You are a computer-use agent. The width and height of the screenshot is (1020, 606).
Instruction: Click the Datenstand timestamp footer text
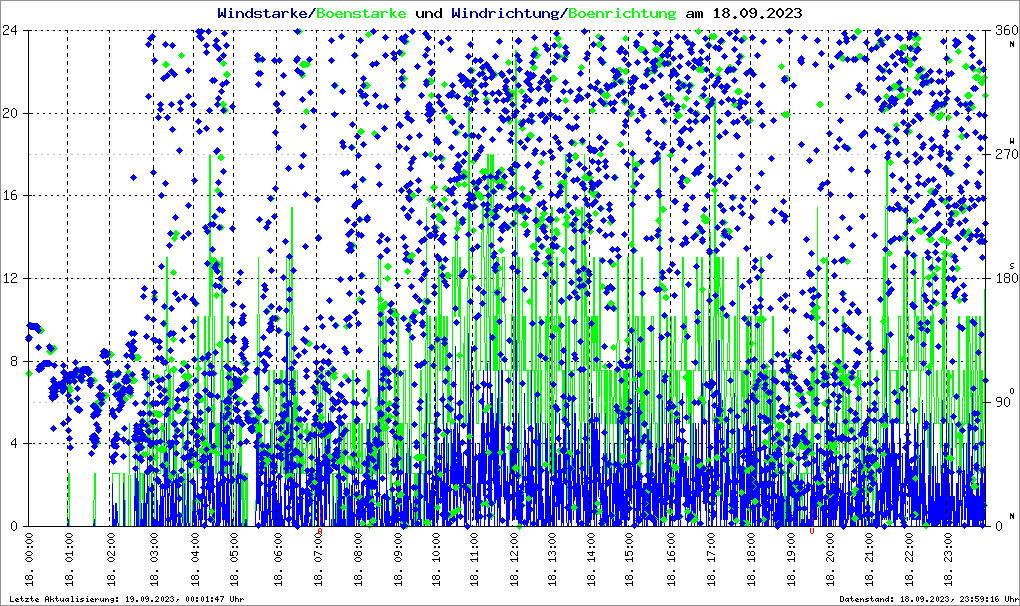click(928, 598)
